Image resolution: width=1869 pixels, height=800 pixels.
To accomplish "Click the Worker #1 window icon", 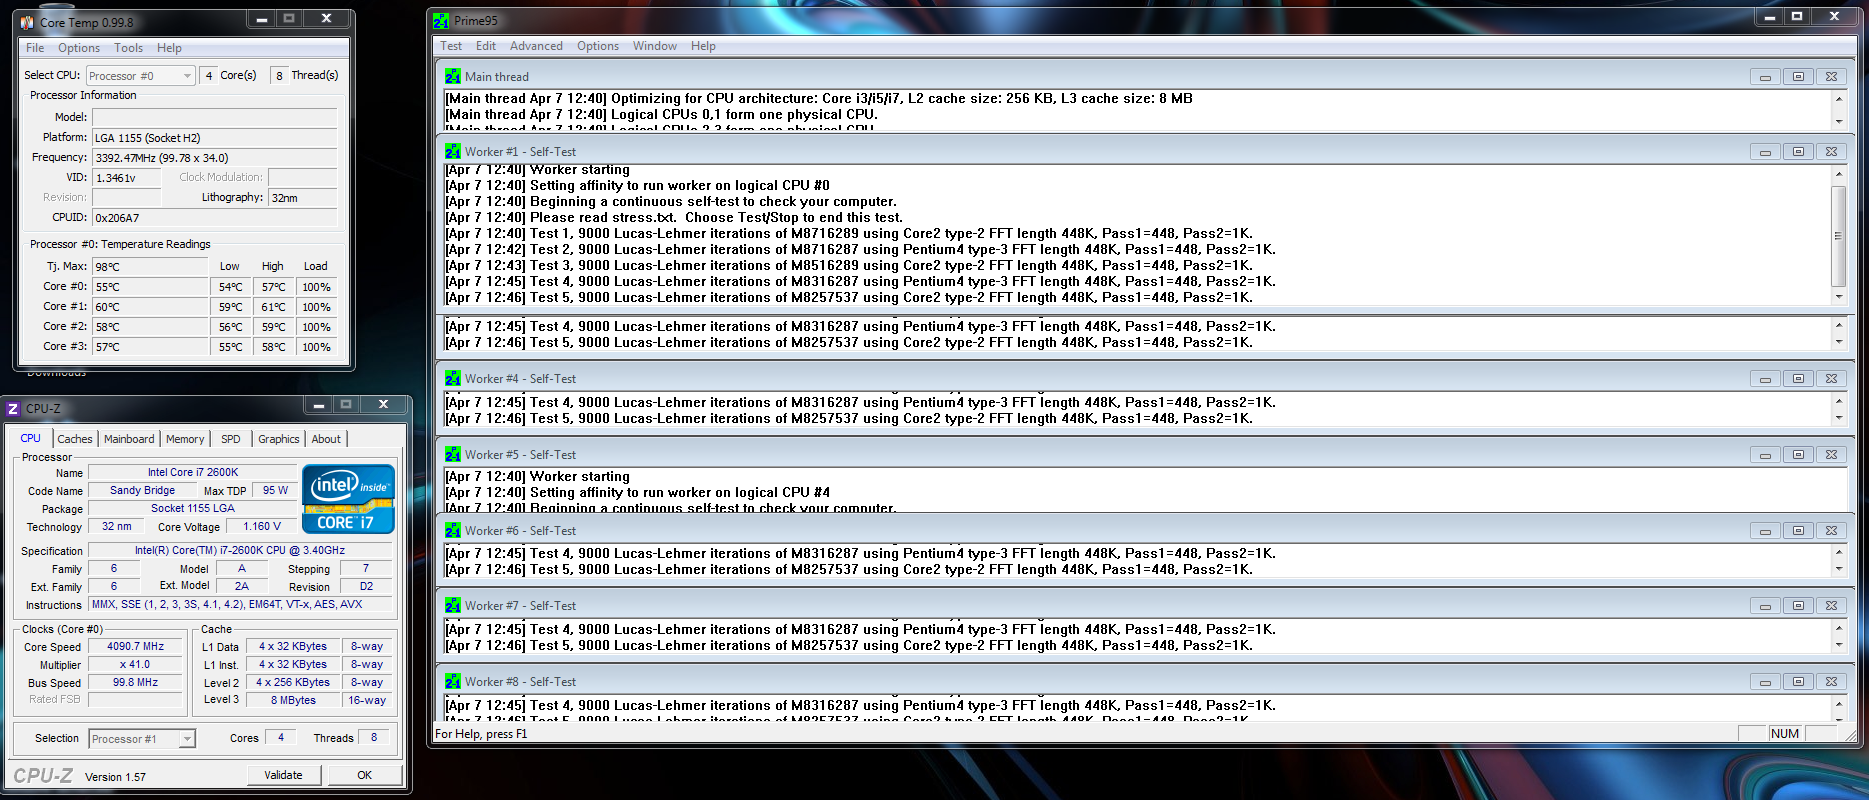I will coord(453,152).
